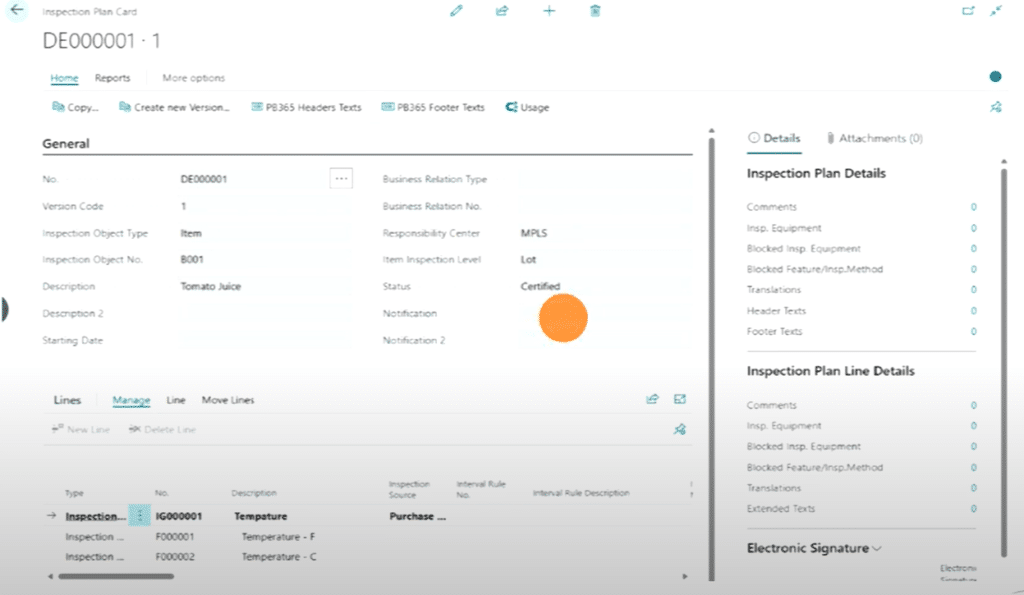The width and height of the screenshot is (1024, 595).
Task: Open the Attachments tab in factbox
Action: [874, 138]
